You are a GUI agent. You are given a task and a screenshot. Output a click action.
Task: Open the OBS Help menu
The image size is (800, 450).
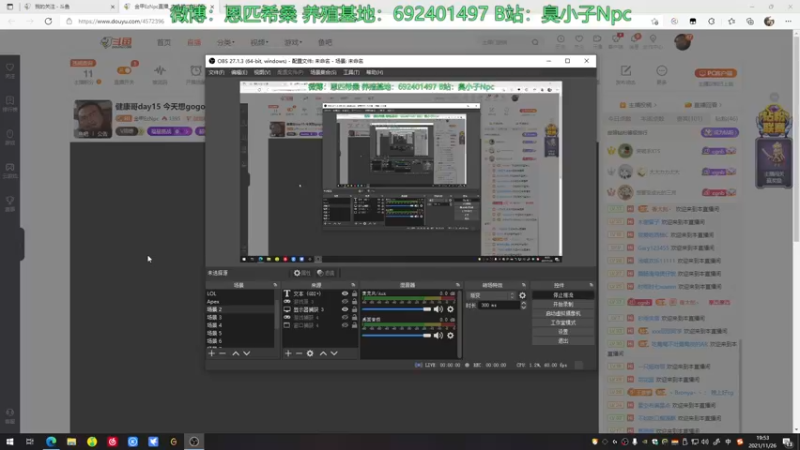point(374,72)
